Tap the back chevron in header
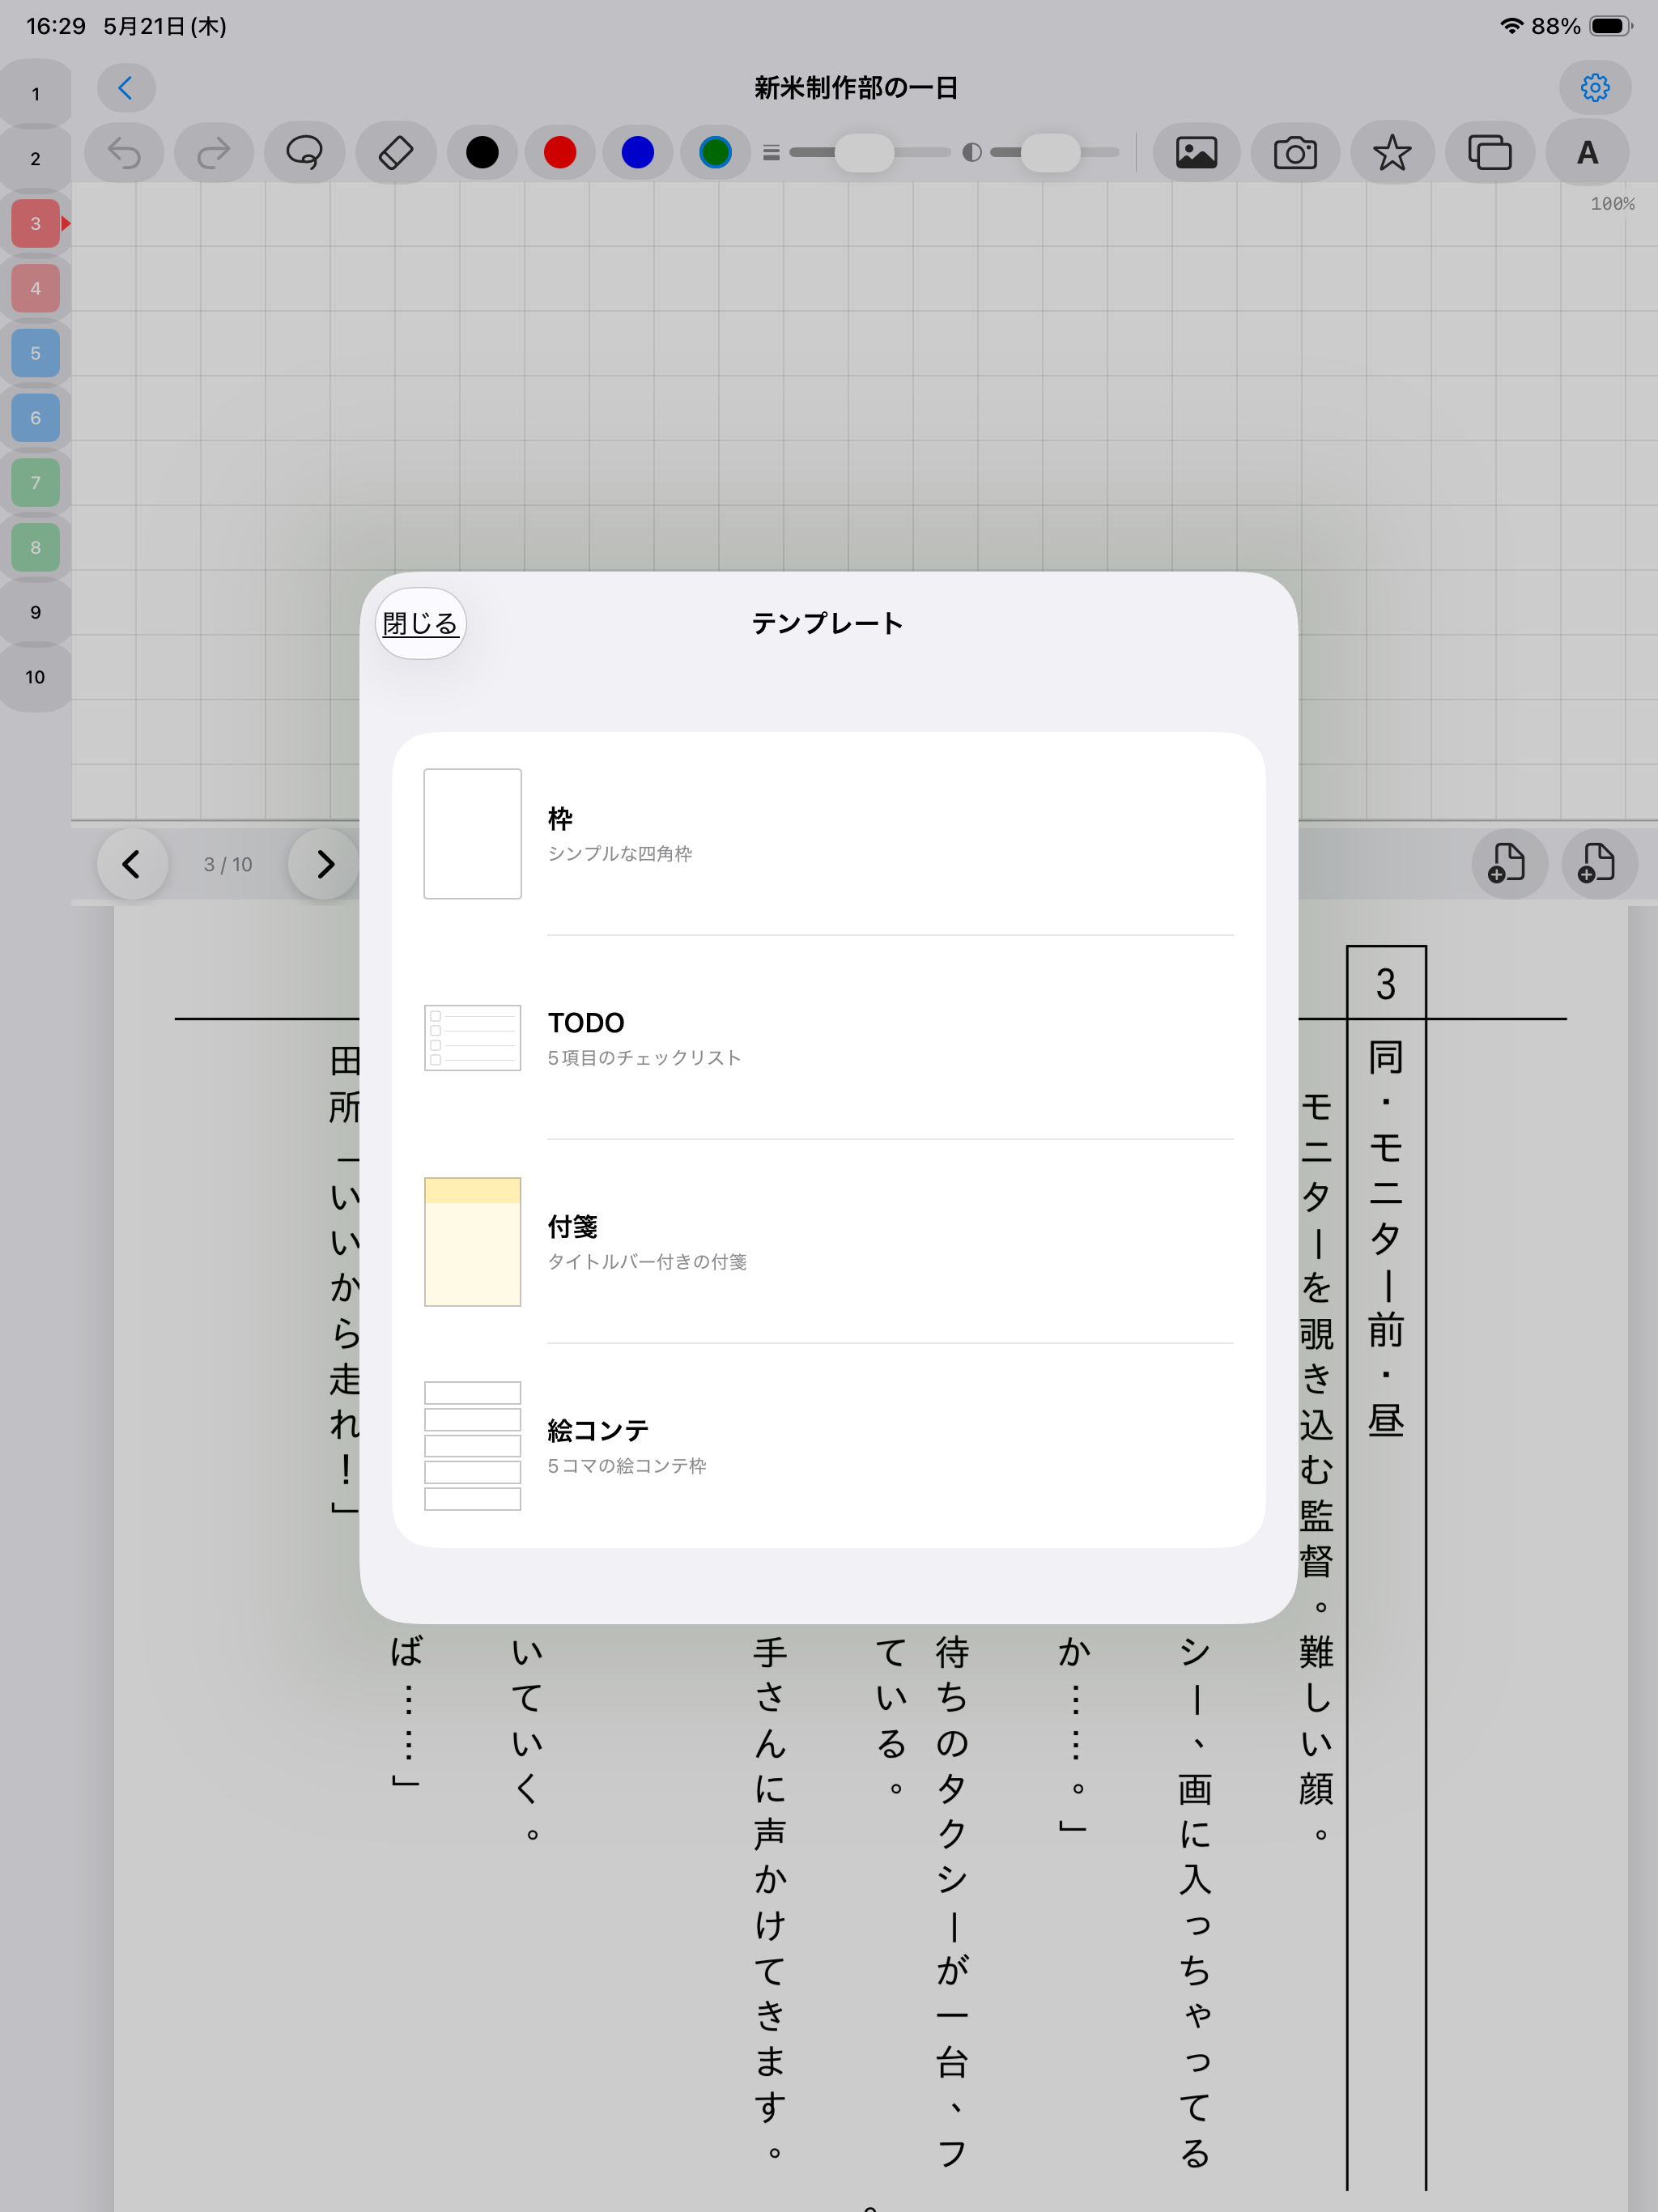 126,88
